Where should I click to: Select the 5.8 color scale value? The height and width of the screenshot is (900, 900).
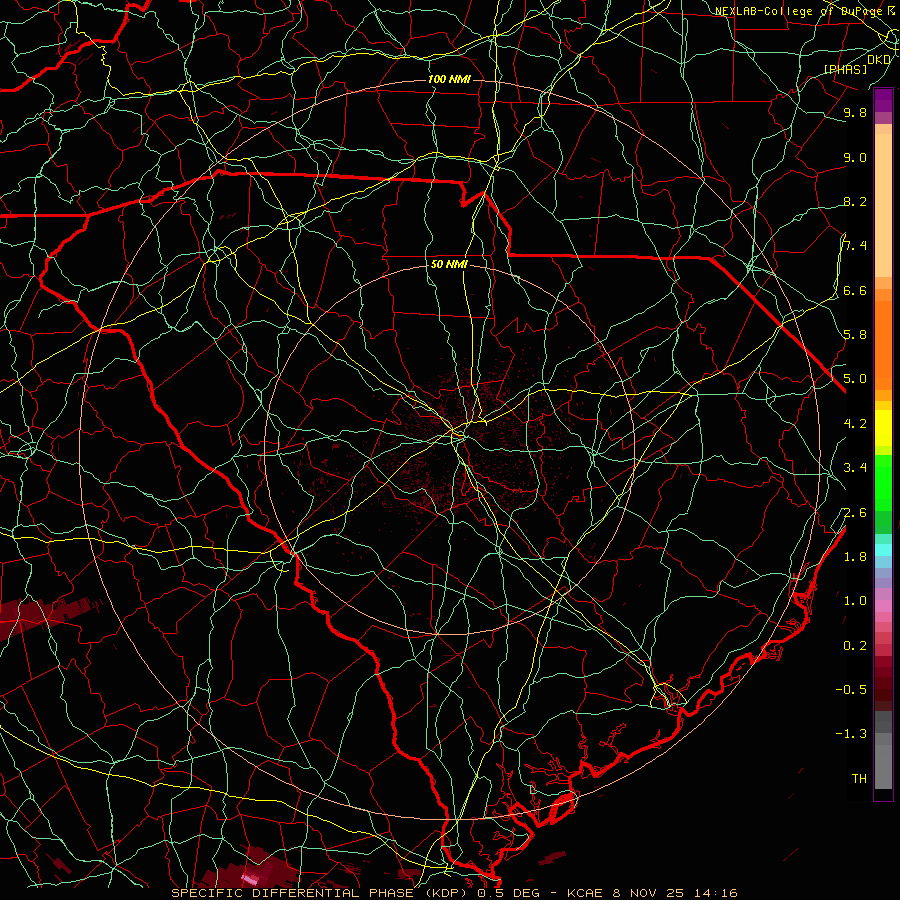[855, 335]
